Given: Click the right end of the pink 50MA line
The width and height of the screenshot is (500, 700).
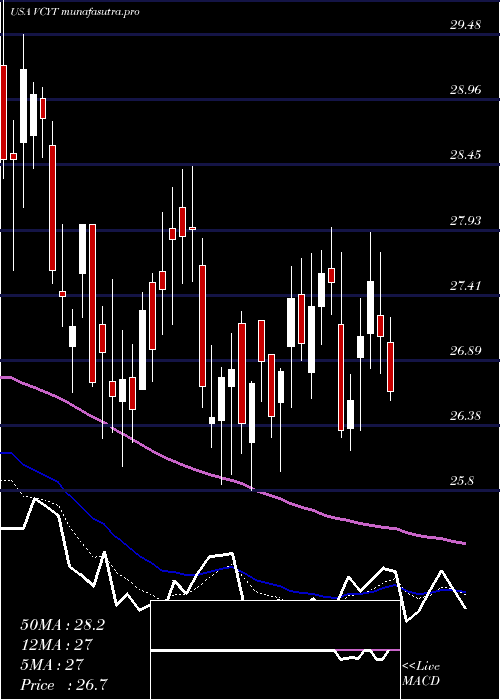Looking at the screenshot, I should click(464, 543).
